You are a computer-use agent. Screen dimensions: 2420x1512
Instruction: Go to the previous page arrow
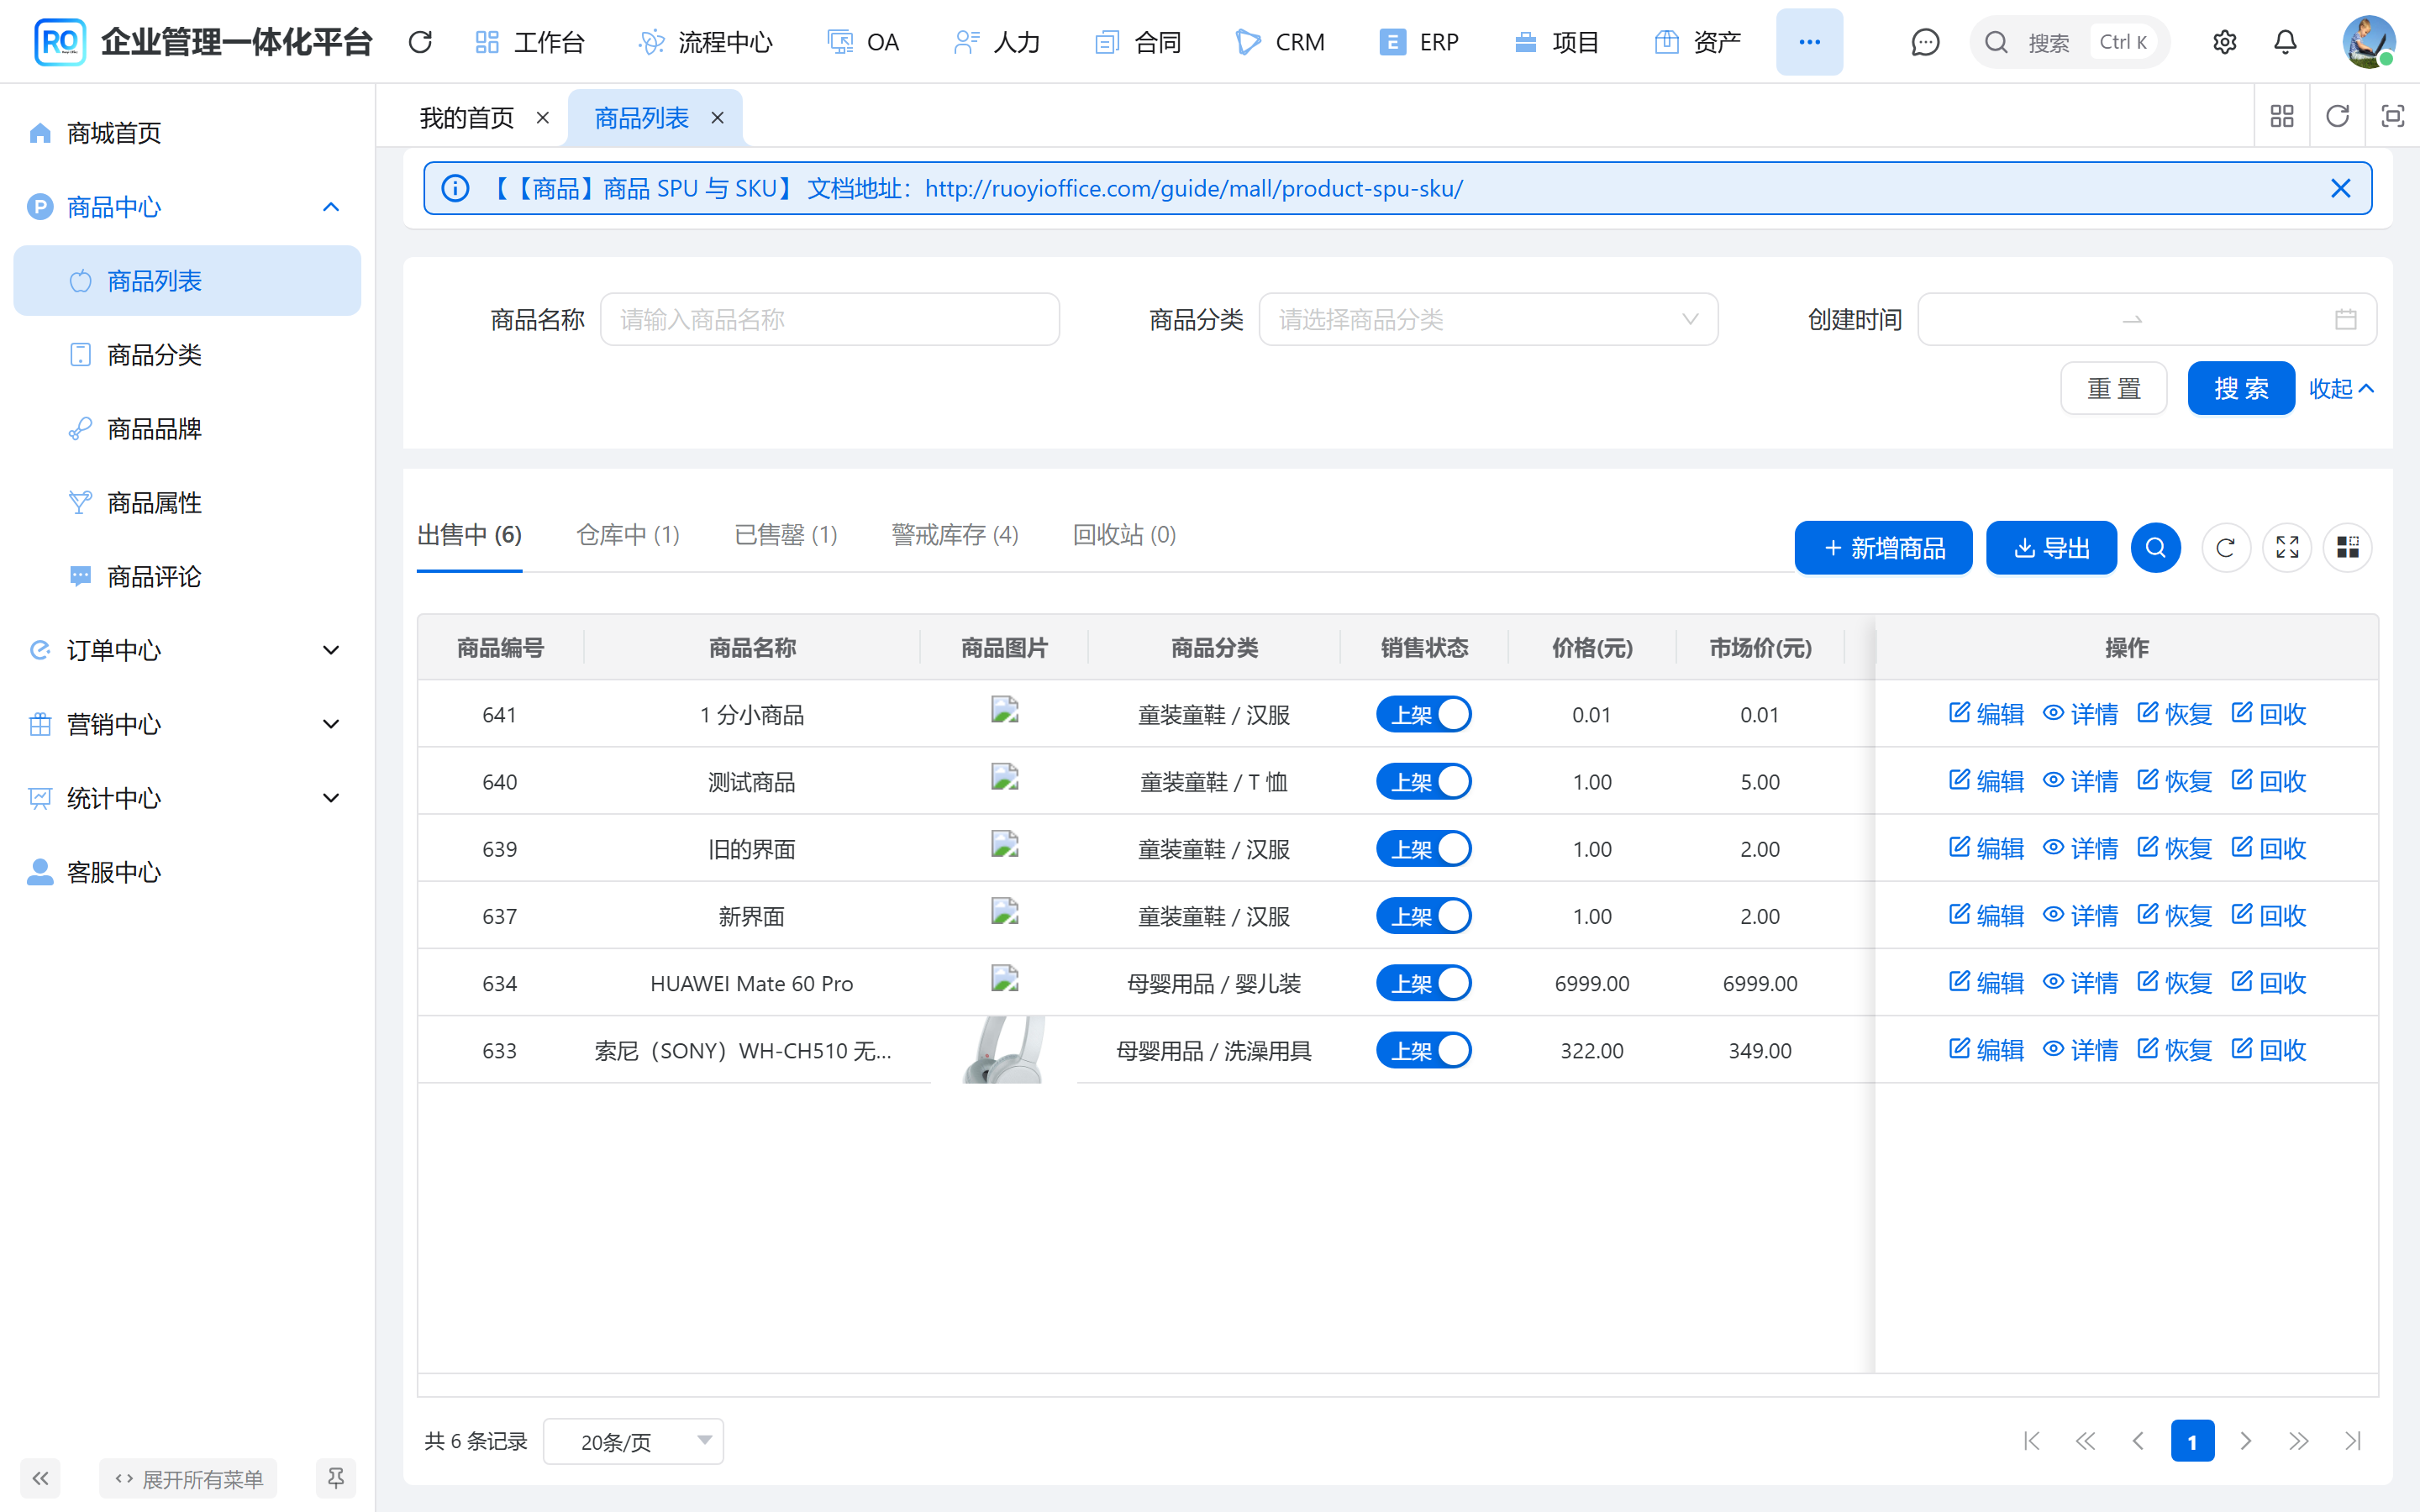coord(2138,1441)
